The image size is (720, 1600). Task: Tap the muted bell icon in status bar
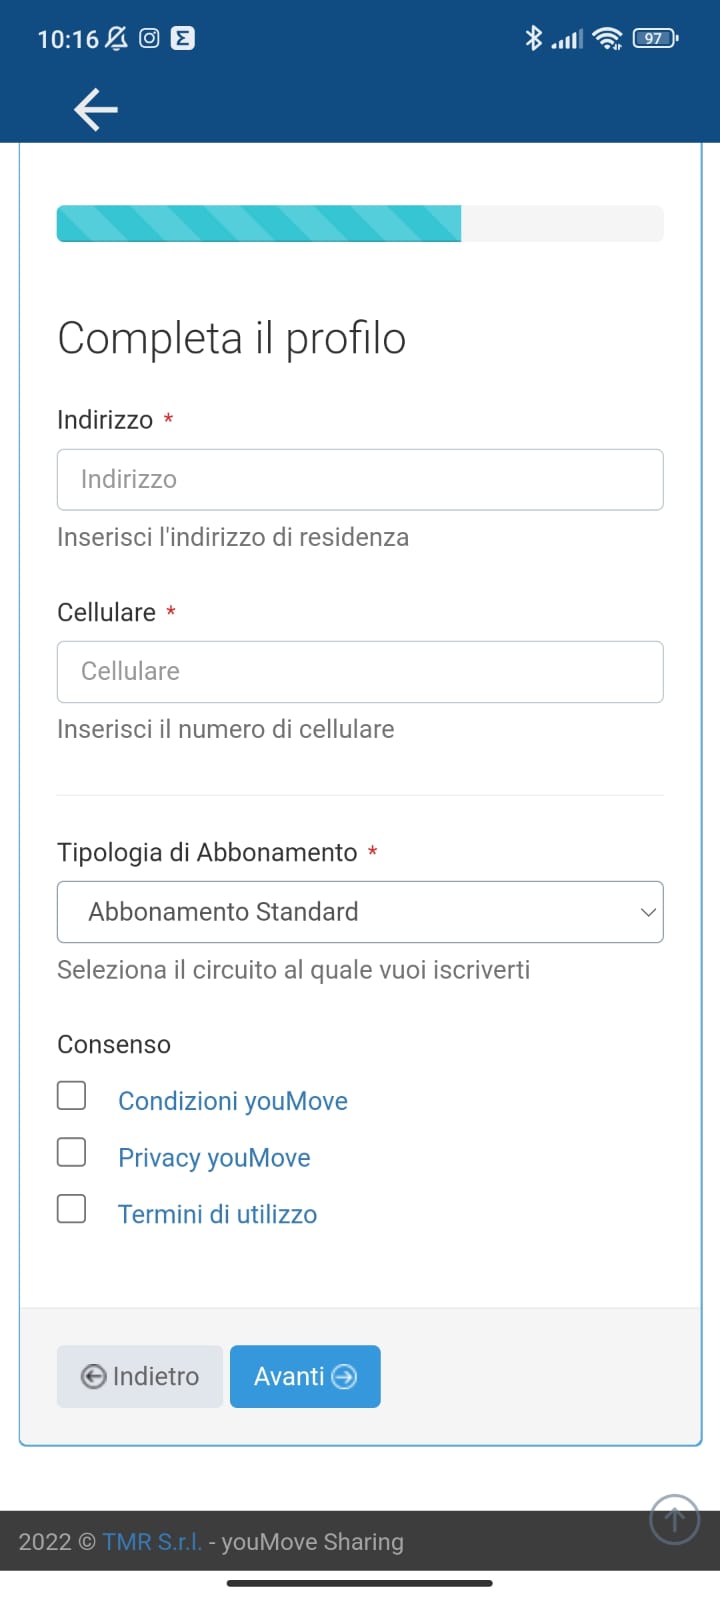pos(117,39)
